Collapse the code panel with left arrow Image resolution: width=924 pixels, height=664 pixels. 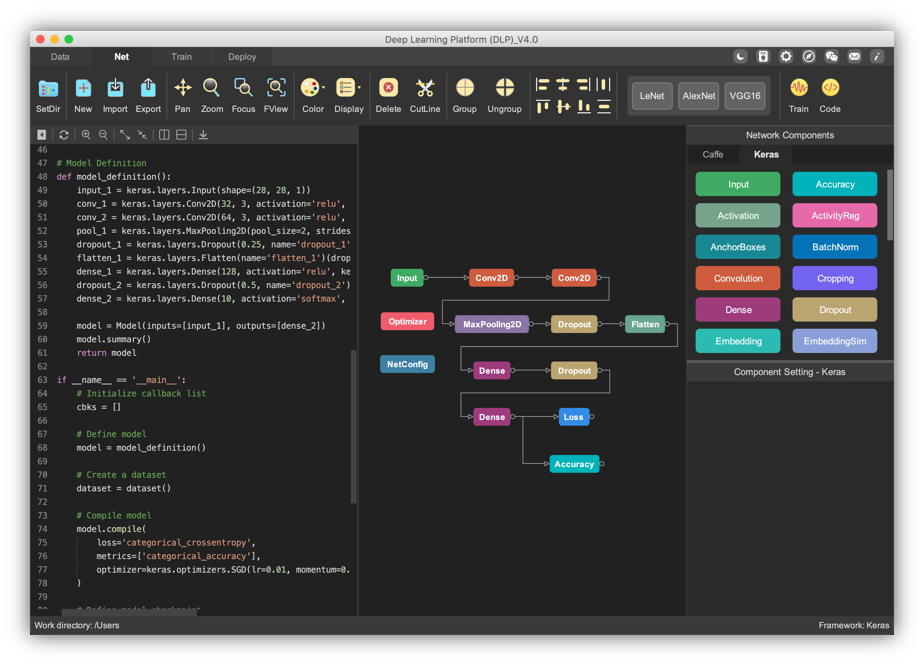42,135
